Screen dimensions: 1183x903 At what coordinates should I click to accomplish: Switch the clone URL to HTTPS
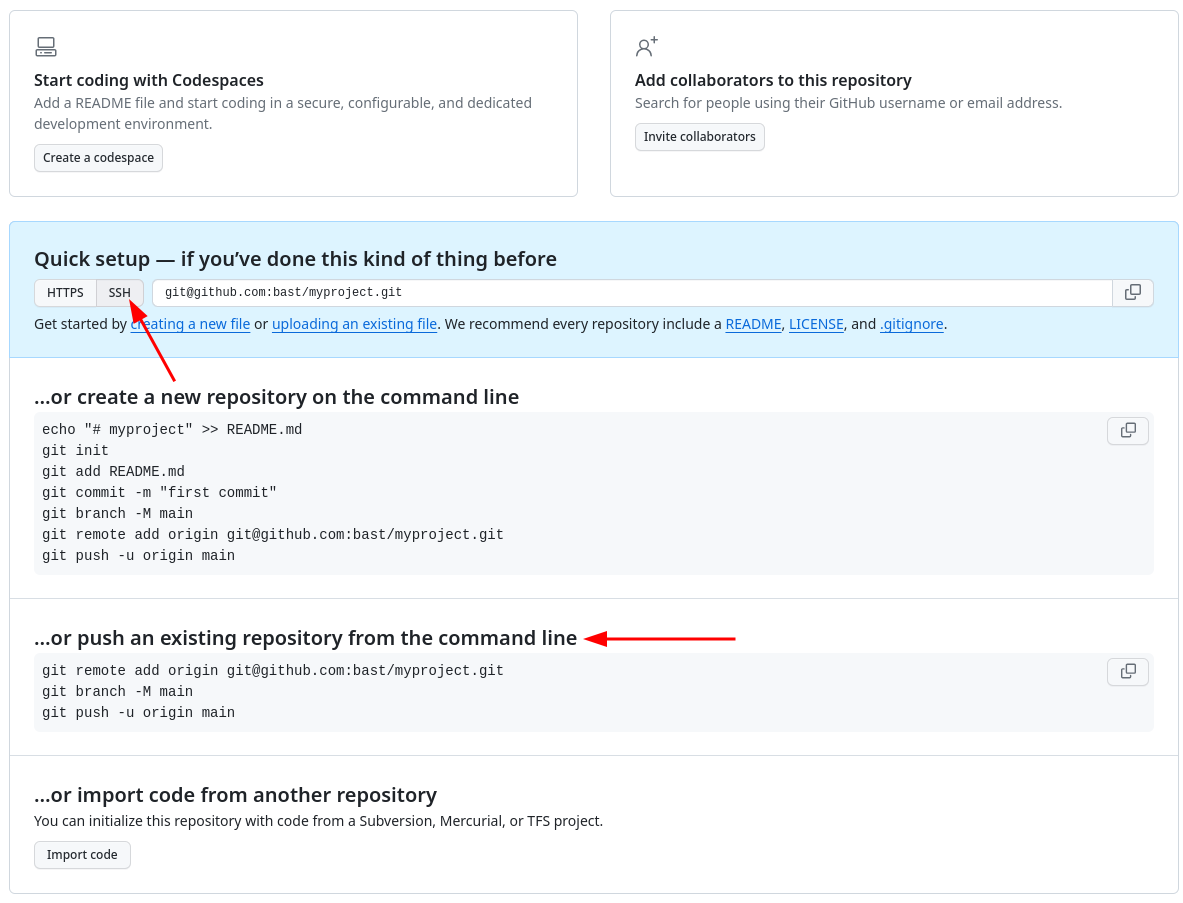click(x=65, y=293)
